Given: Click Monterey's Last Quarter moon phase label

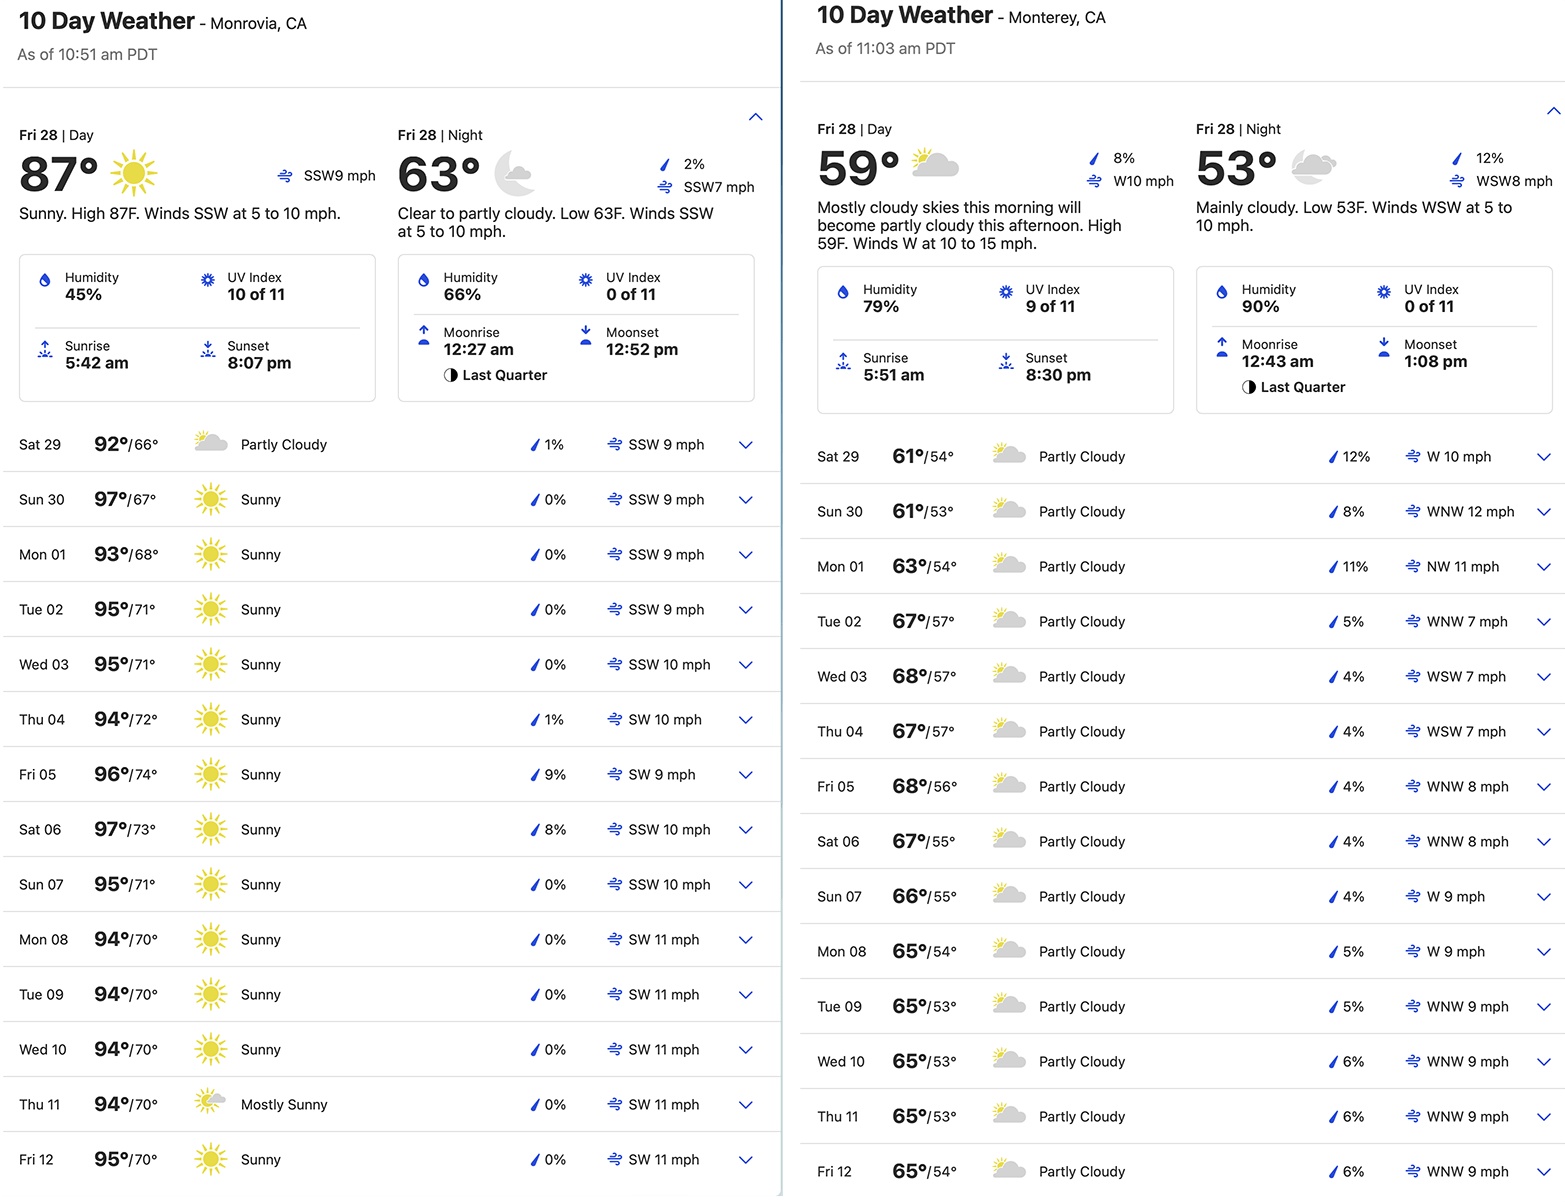Looking at the screenshot, I should click(1303, 387).
